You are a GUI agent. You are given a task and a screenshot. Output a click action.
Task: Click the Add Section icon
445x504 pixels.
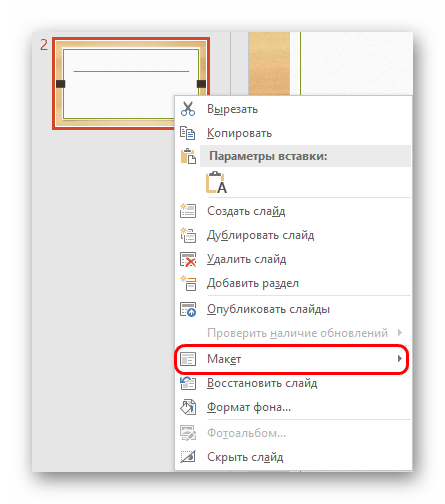(x=188, y=283)
